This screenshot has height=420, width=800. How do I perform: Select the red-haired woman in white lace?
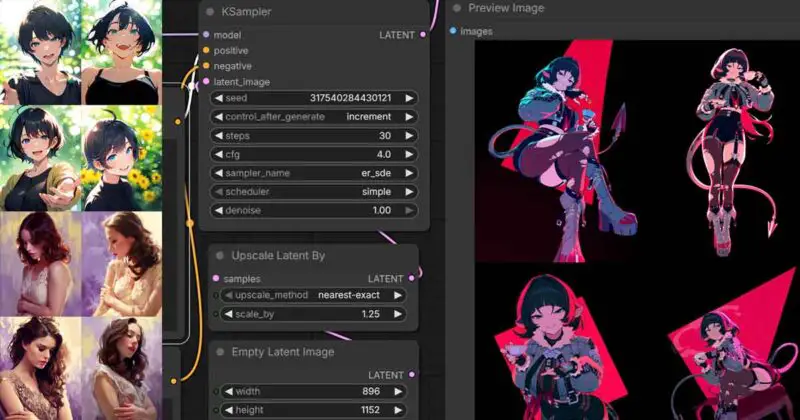tap(40, 264)
